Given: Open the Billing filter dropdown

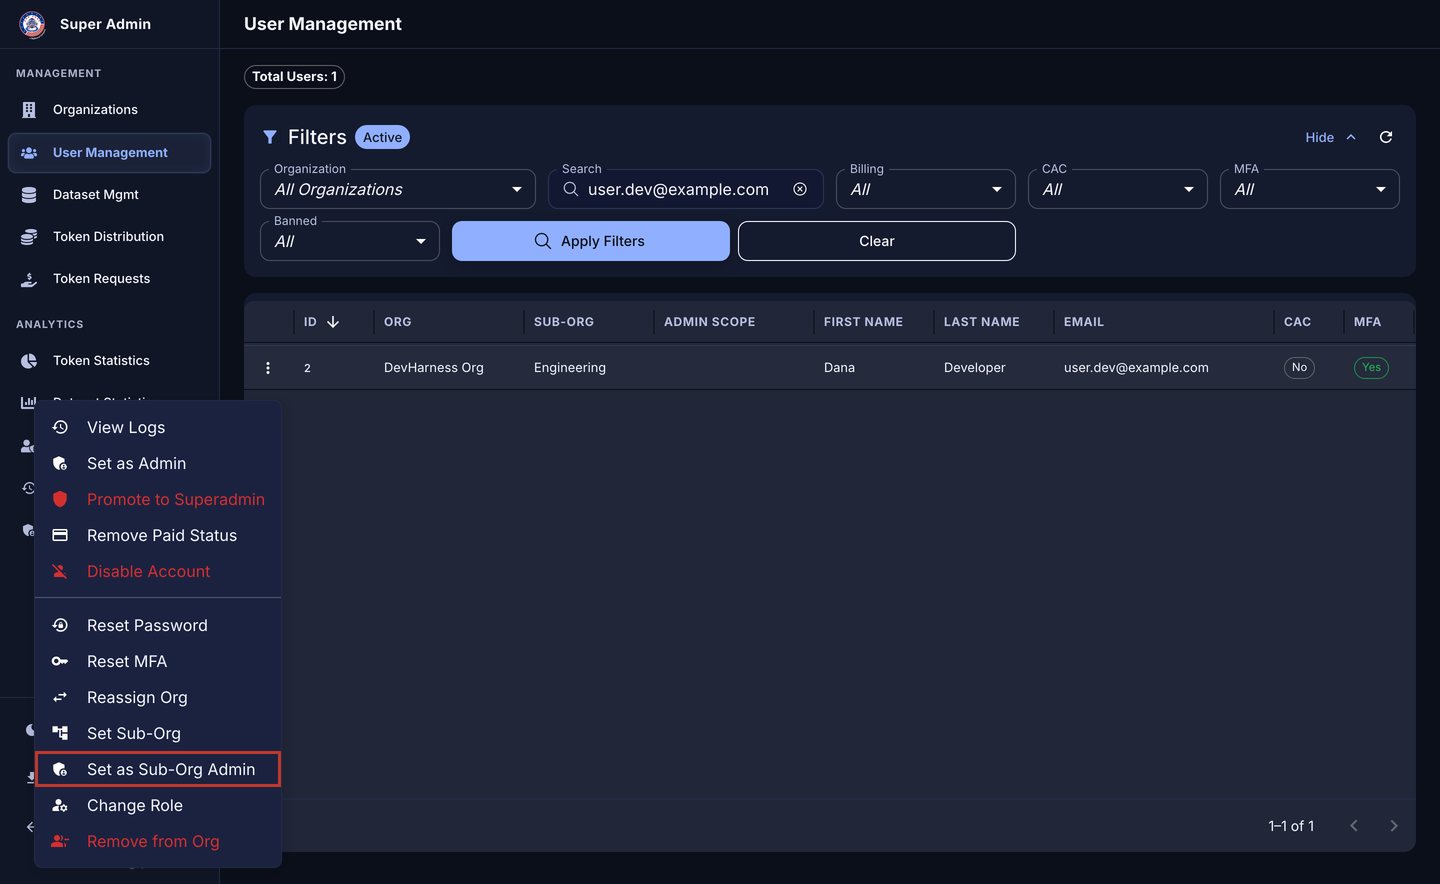Looking at the screenshot, I should click(926, 189).
